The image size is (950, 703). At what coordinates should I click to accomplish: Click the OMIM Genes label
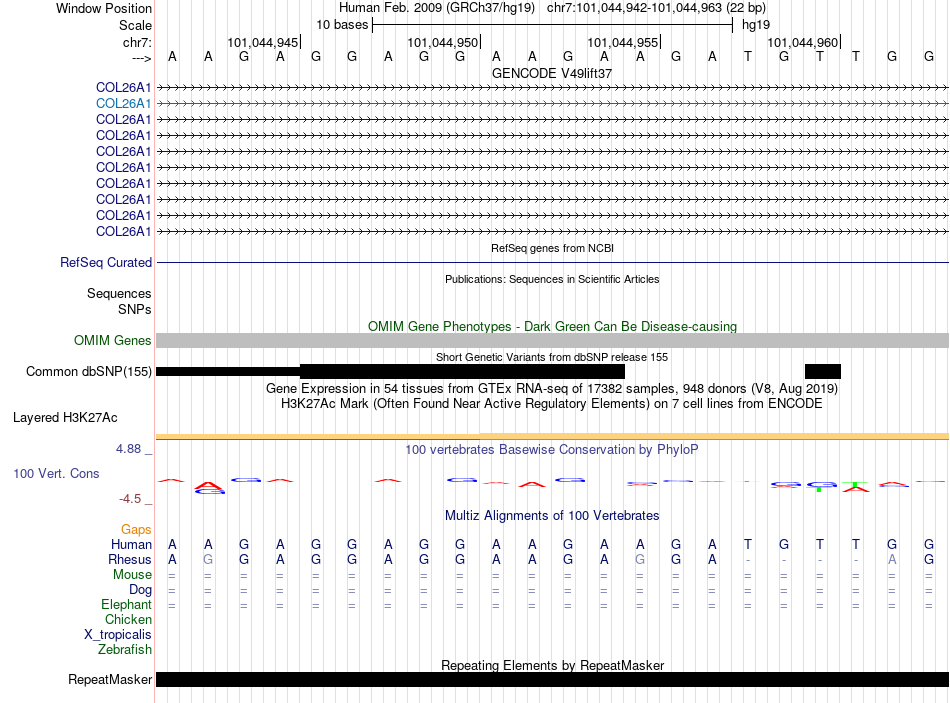tap(112, 341)
